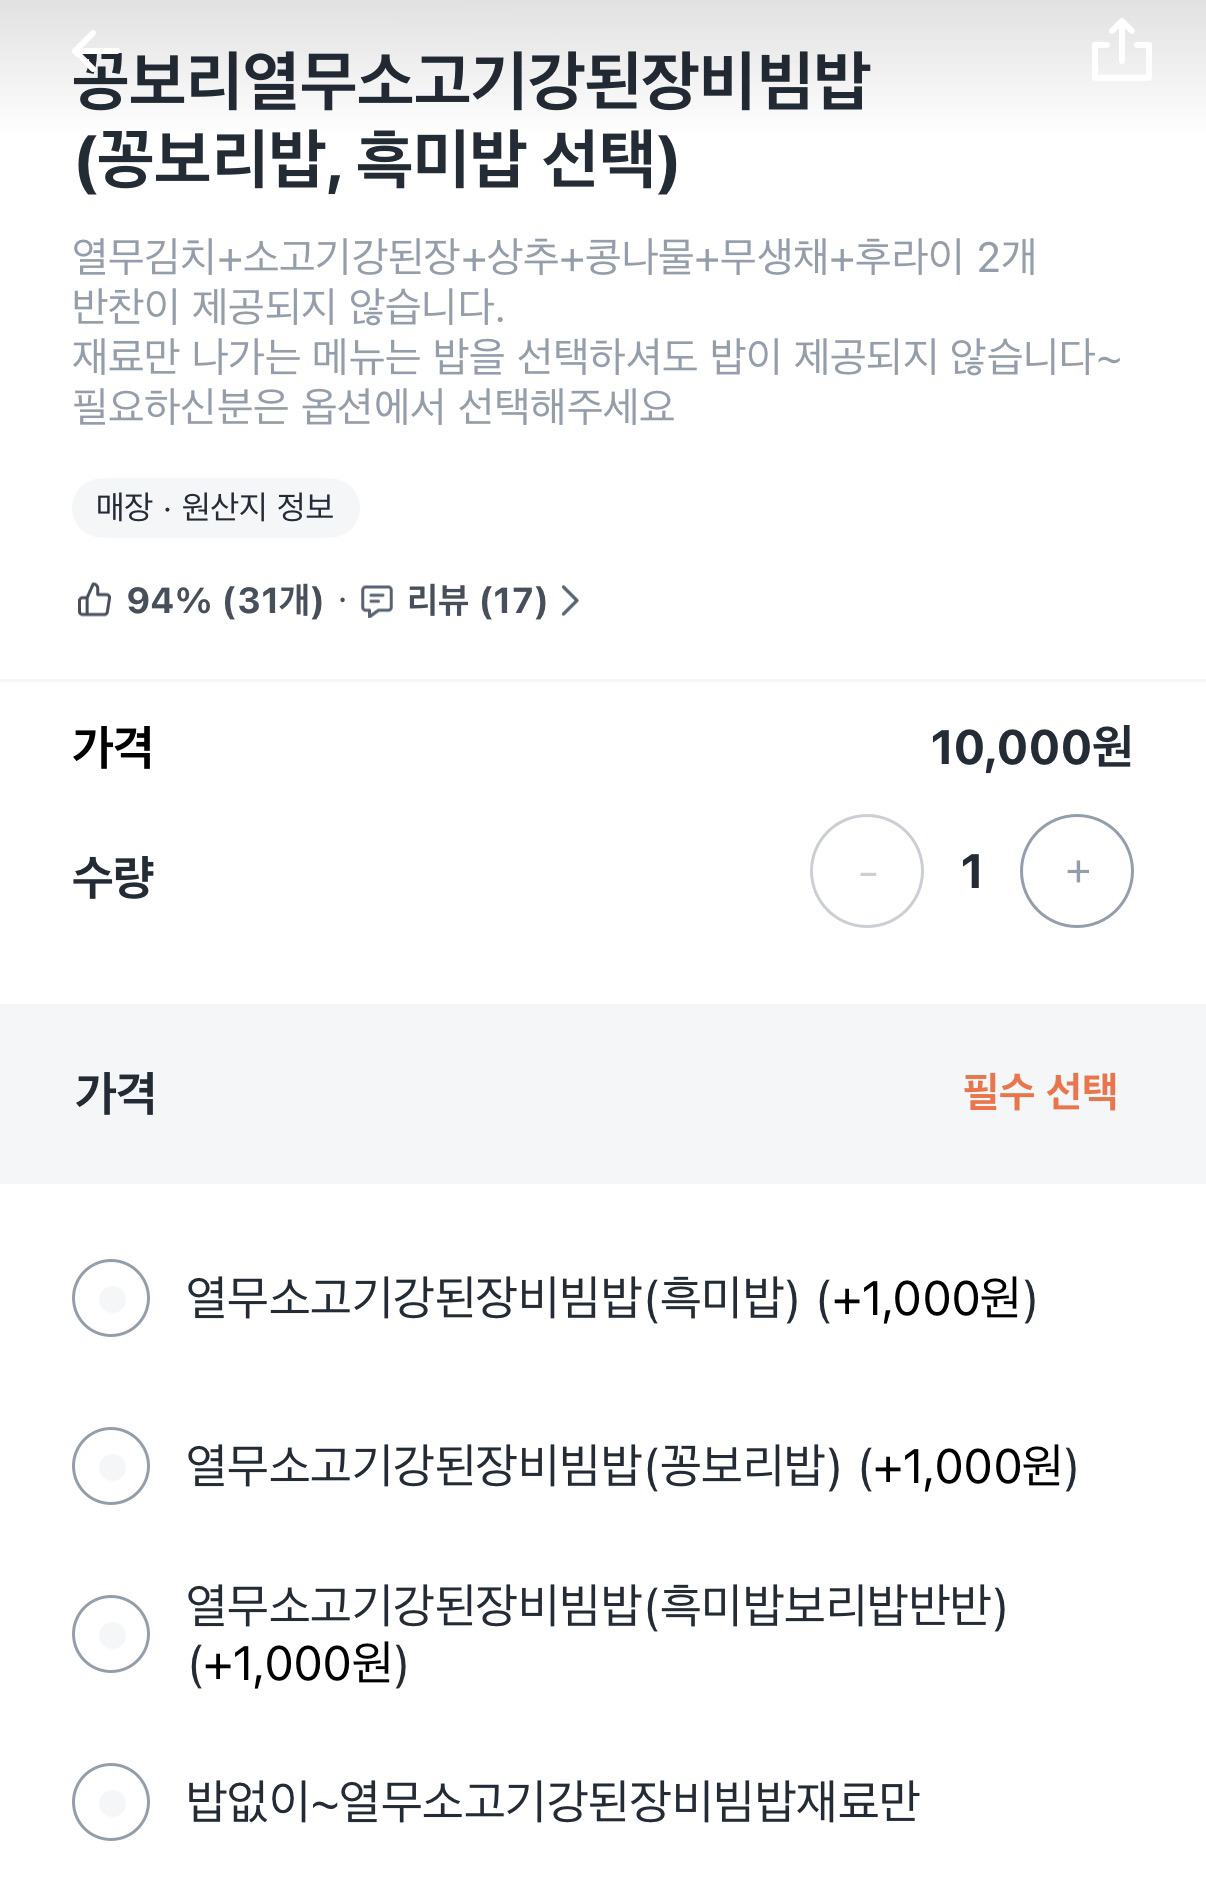The height and width of the screenshot is (1902, 1206).
Task: Decrease quantity with the minus button
Action: [866, 871]
